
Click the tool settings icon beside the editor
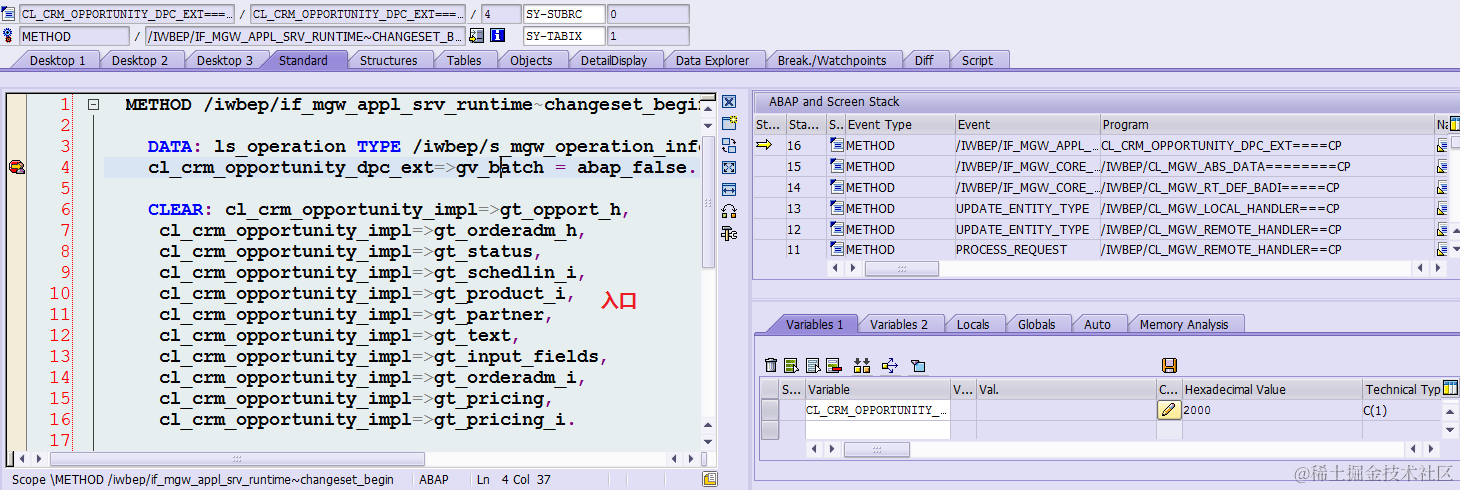click(x=729, y=233)
